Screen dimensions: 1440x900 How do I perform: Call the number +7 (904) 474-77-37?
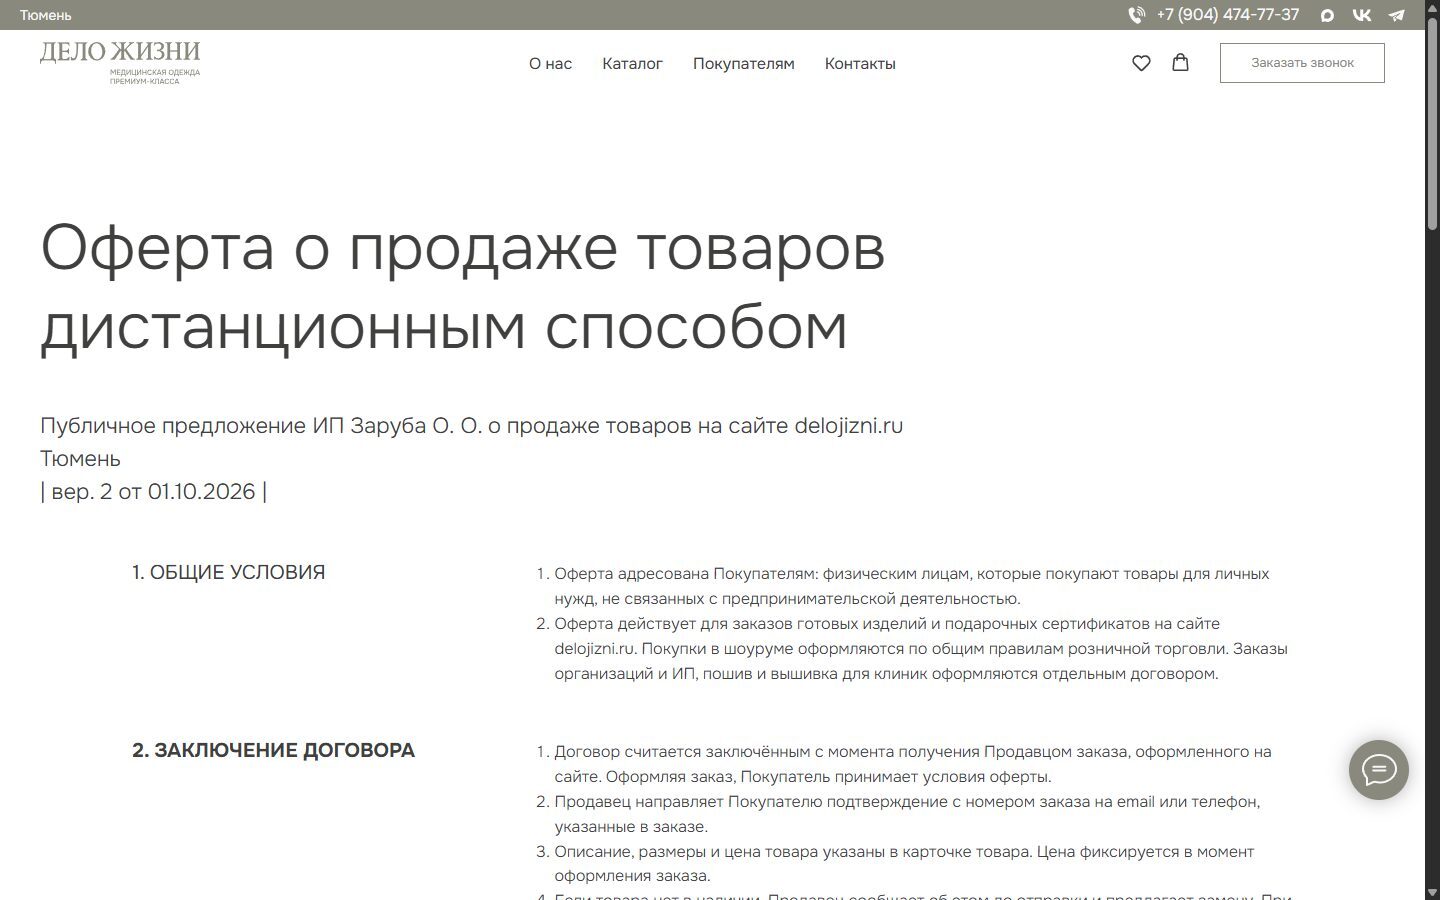pyautogui.click(x=1227, y=15)
